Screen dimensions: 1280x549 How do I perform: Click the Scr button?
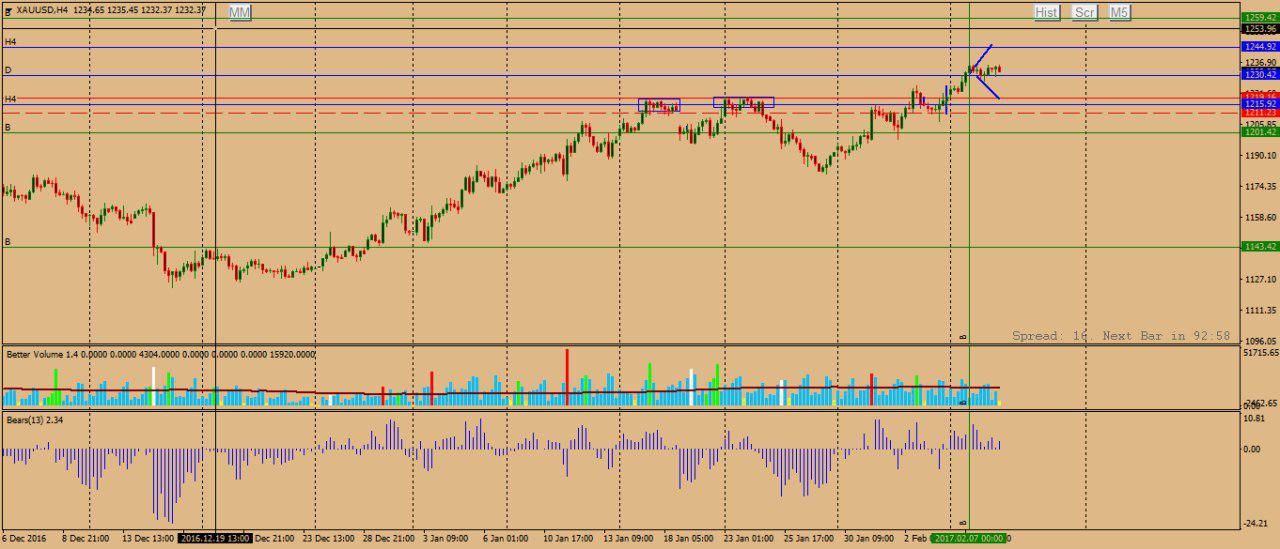(1084, 12)
